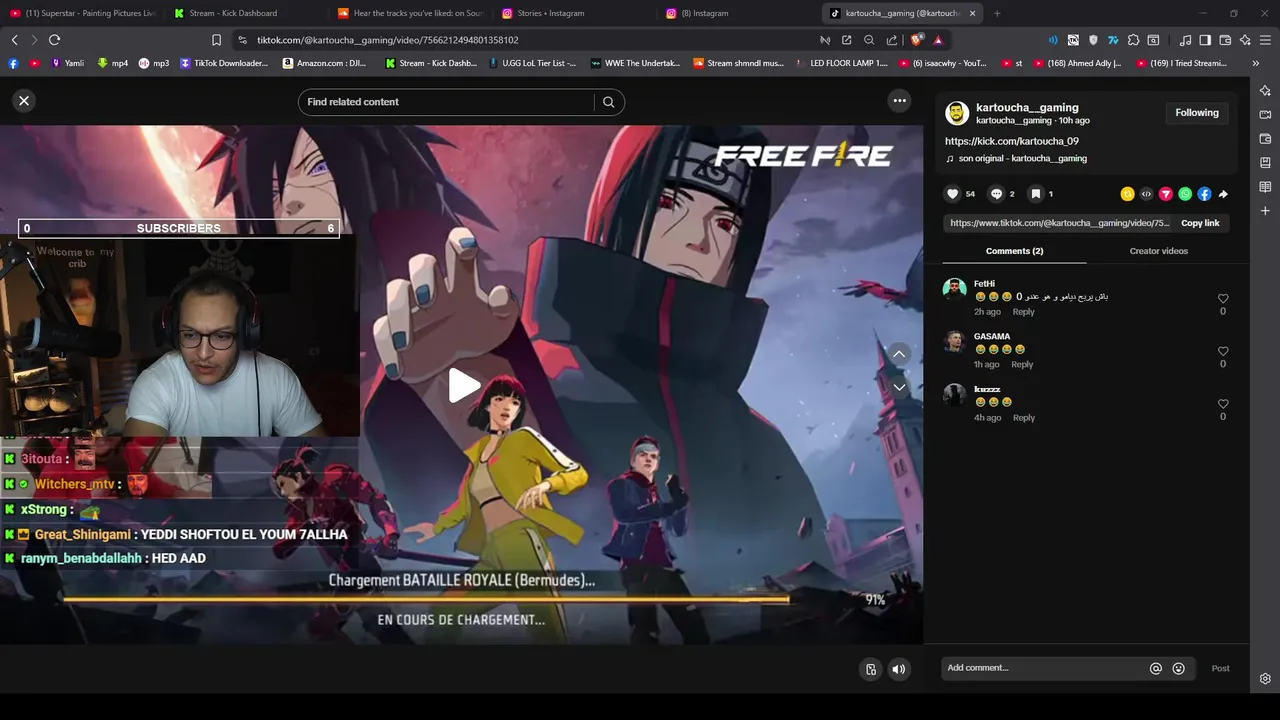Open more share options arrow
The image size is (1280, 720).
[1223, 194]
